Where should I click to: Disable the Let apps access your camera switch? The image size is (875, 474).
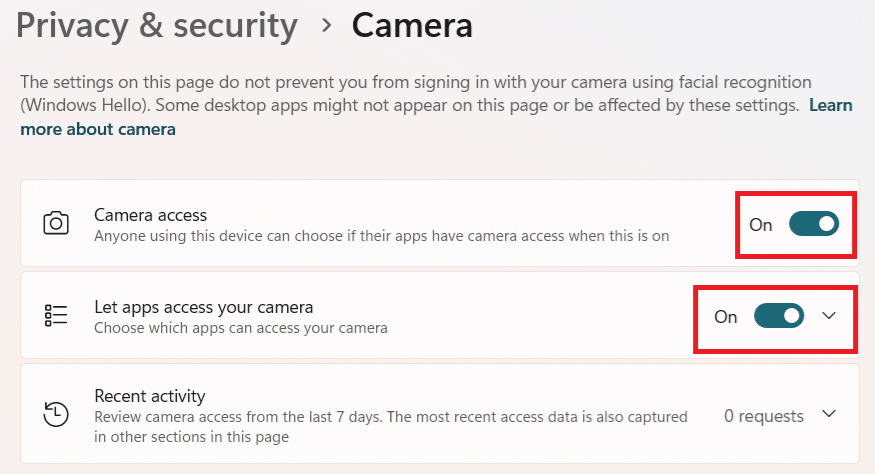click(779, 316)
